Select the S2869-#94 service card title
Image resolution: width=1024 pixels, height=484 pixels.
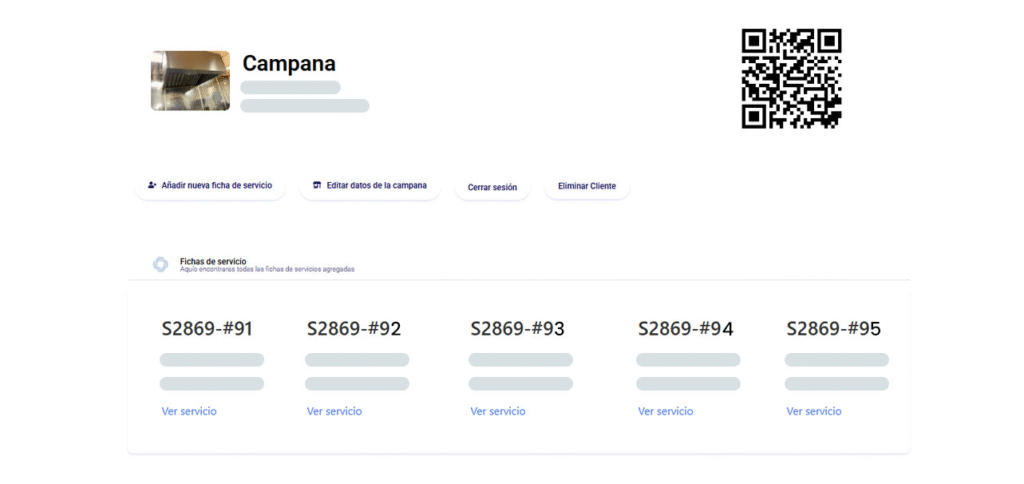686,329
